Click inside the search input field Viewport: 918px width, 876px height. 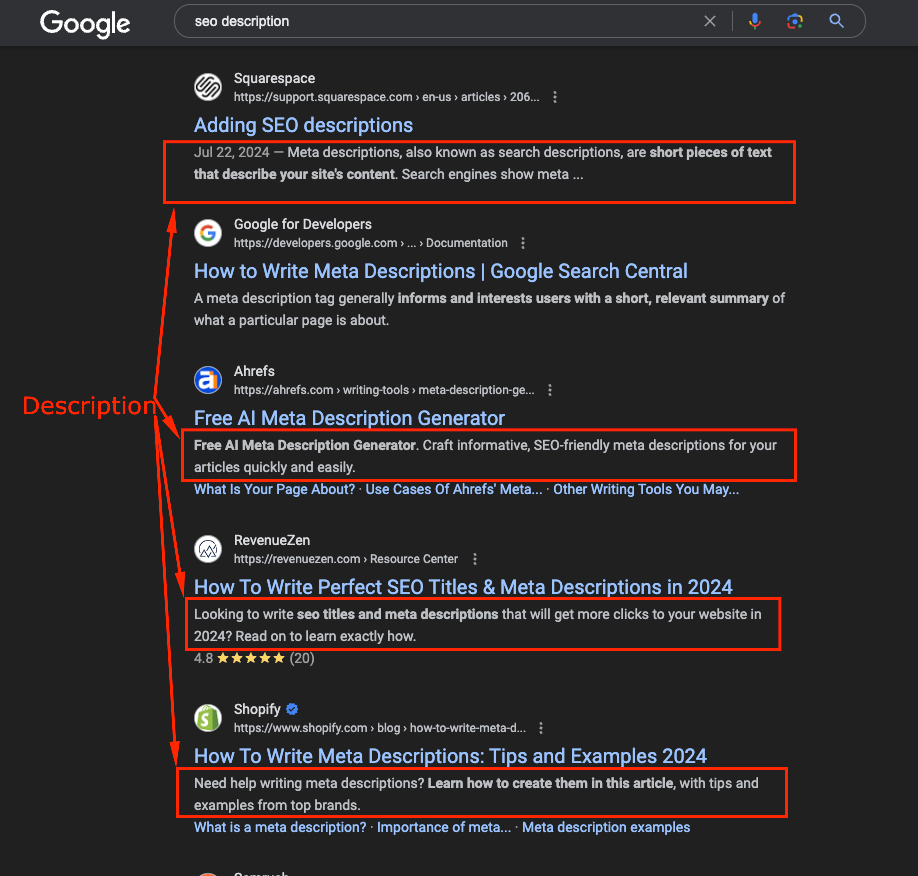click(x=400, y=20)
